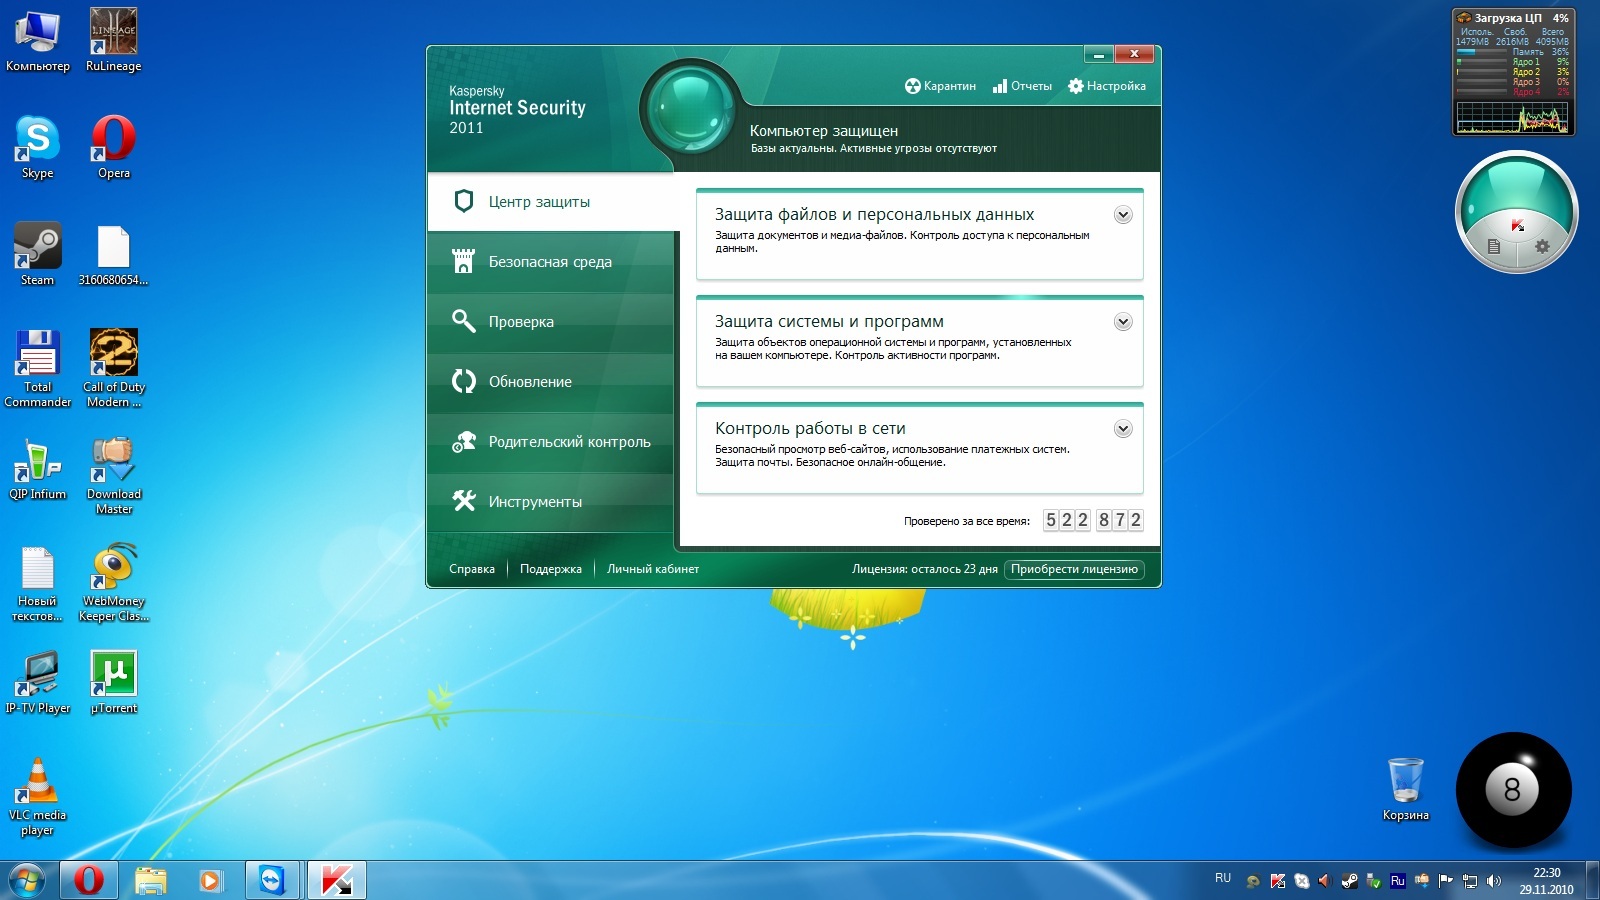
Task: Minimize the Kaspersky window
Action: pos(1098,55)
